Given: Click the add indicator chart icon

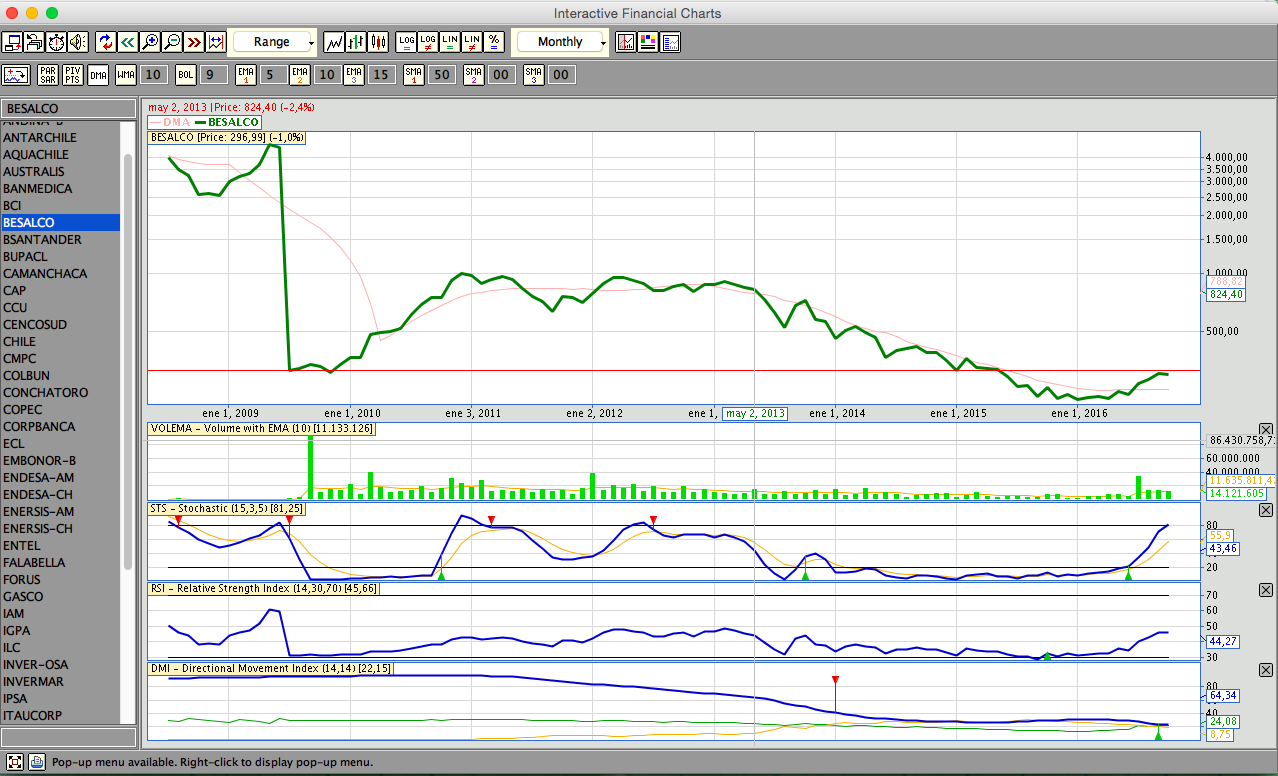Looking at the screenshot, I should 16,75.
